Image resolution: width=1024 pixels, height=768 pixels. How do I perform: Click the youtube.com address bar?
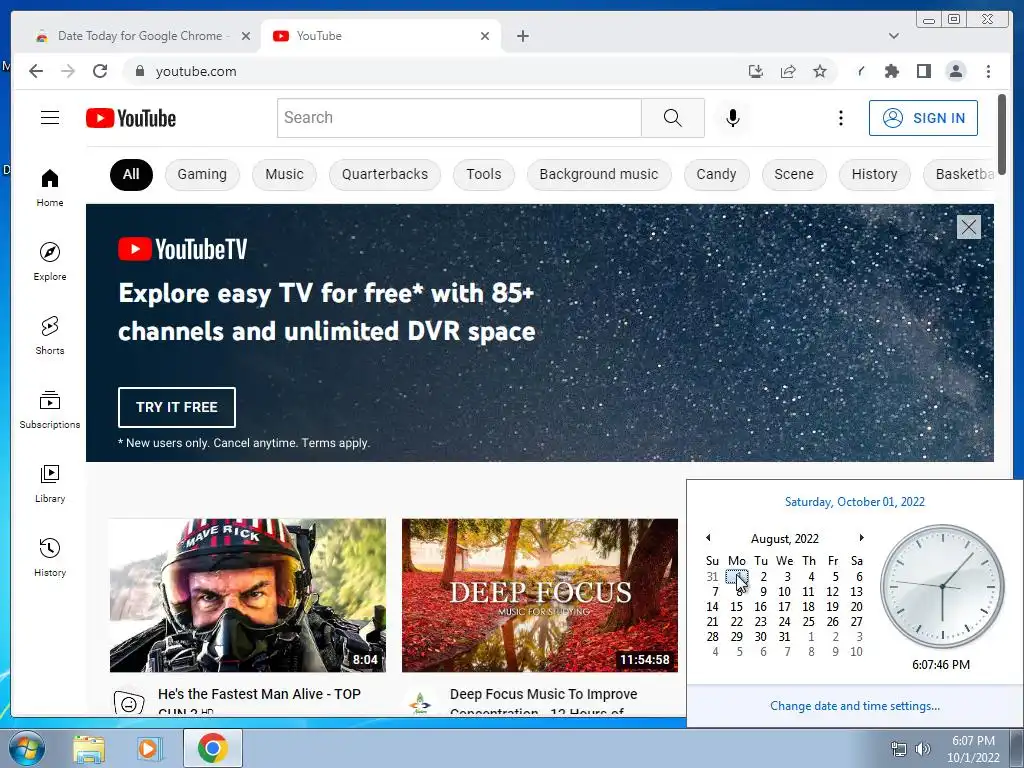431,71
